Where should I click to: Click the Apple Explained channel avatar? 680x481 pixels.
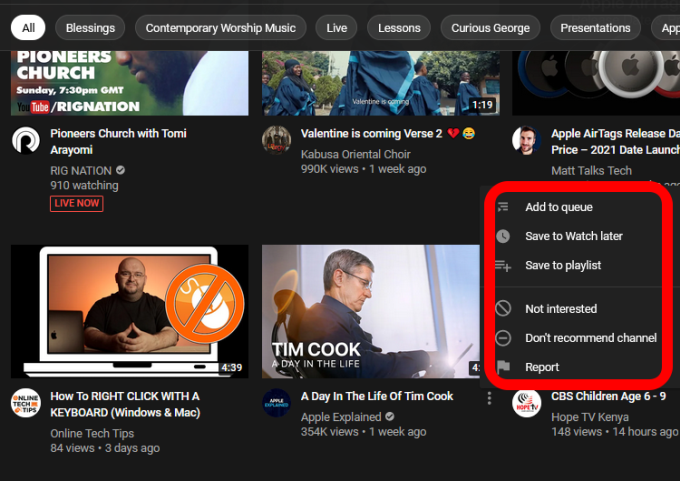point(277,403)
